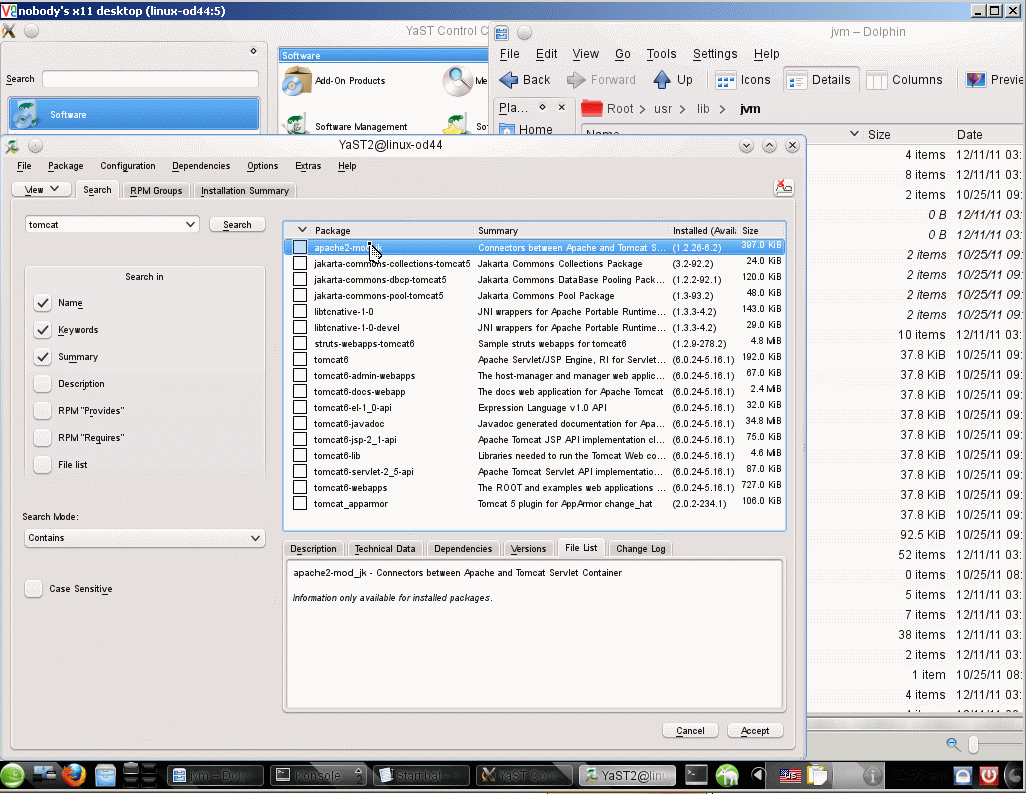Image resolution: width=1026 pixels, height=794 pixels.
Task: Click the Search button
Action: 237,225
